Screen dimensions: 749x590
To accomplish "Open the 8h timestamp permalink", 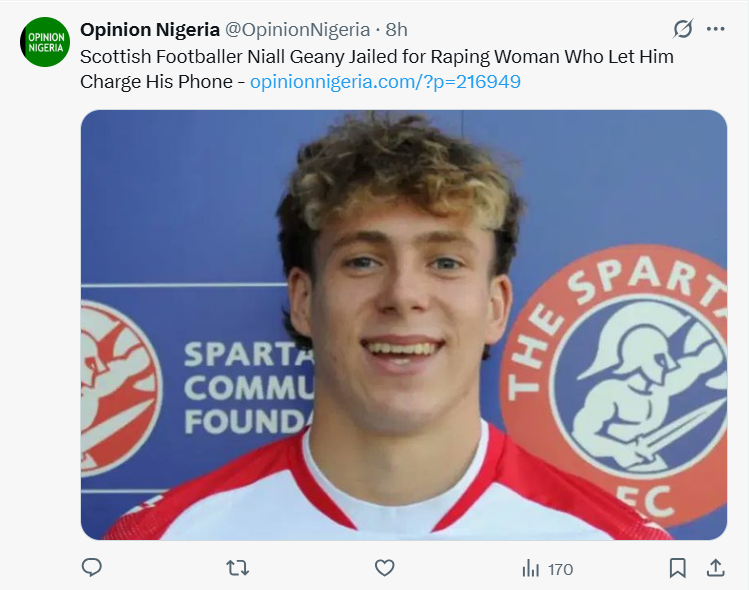I will pos(396,29).
